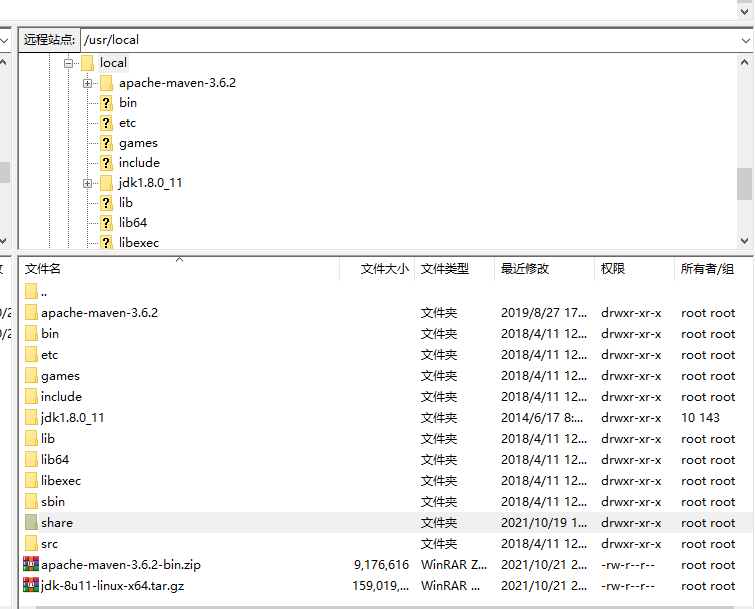This screenshot has height=609, width=755.
Task: Open the remote site path dropdown arrow
Action: pos(744,40)
